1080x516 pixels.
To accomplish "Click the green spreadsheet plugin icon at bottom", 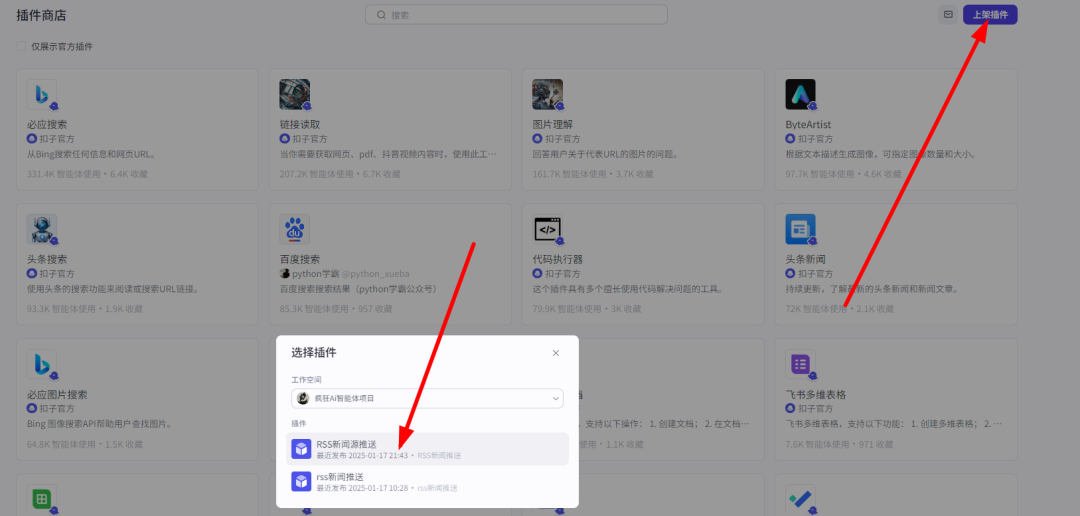I will [42, 499].
